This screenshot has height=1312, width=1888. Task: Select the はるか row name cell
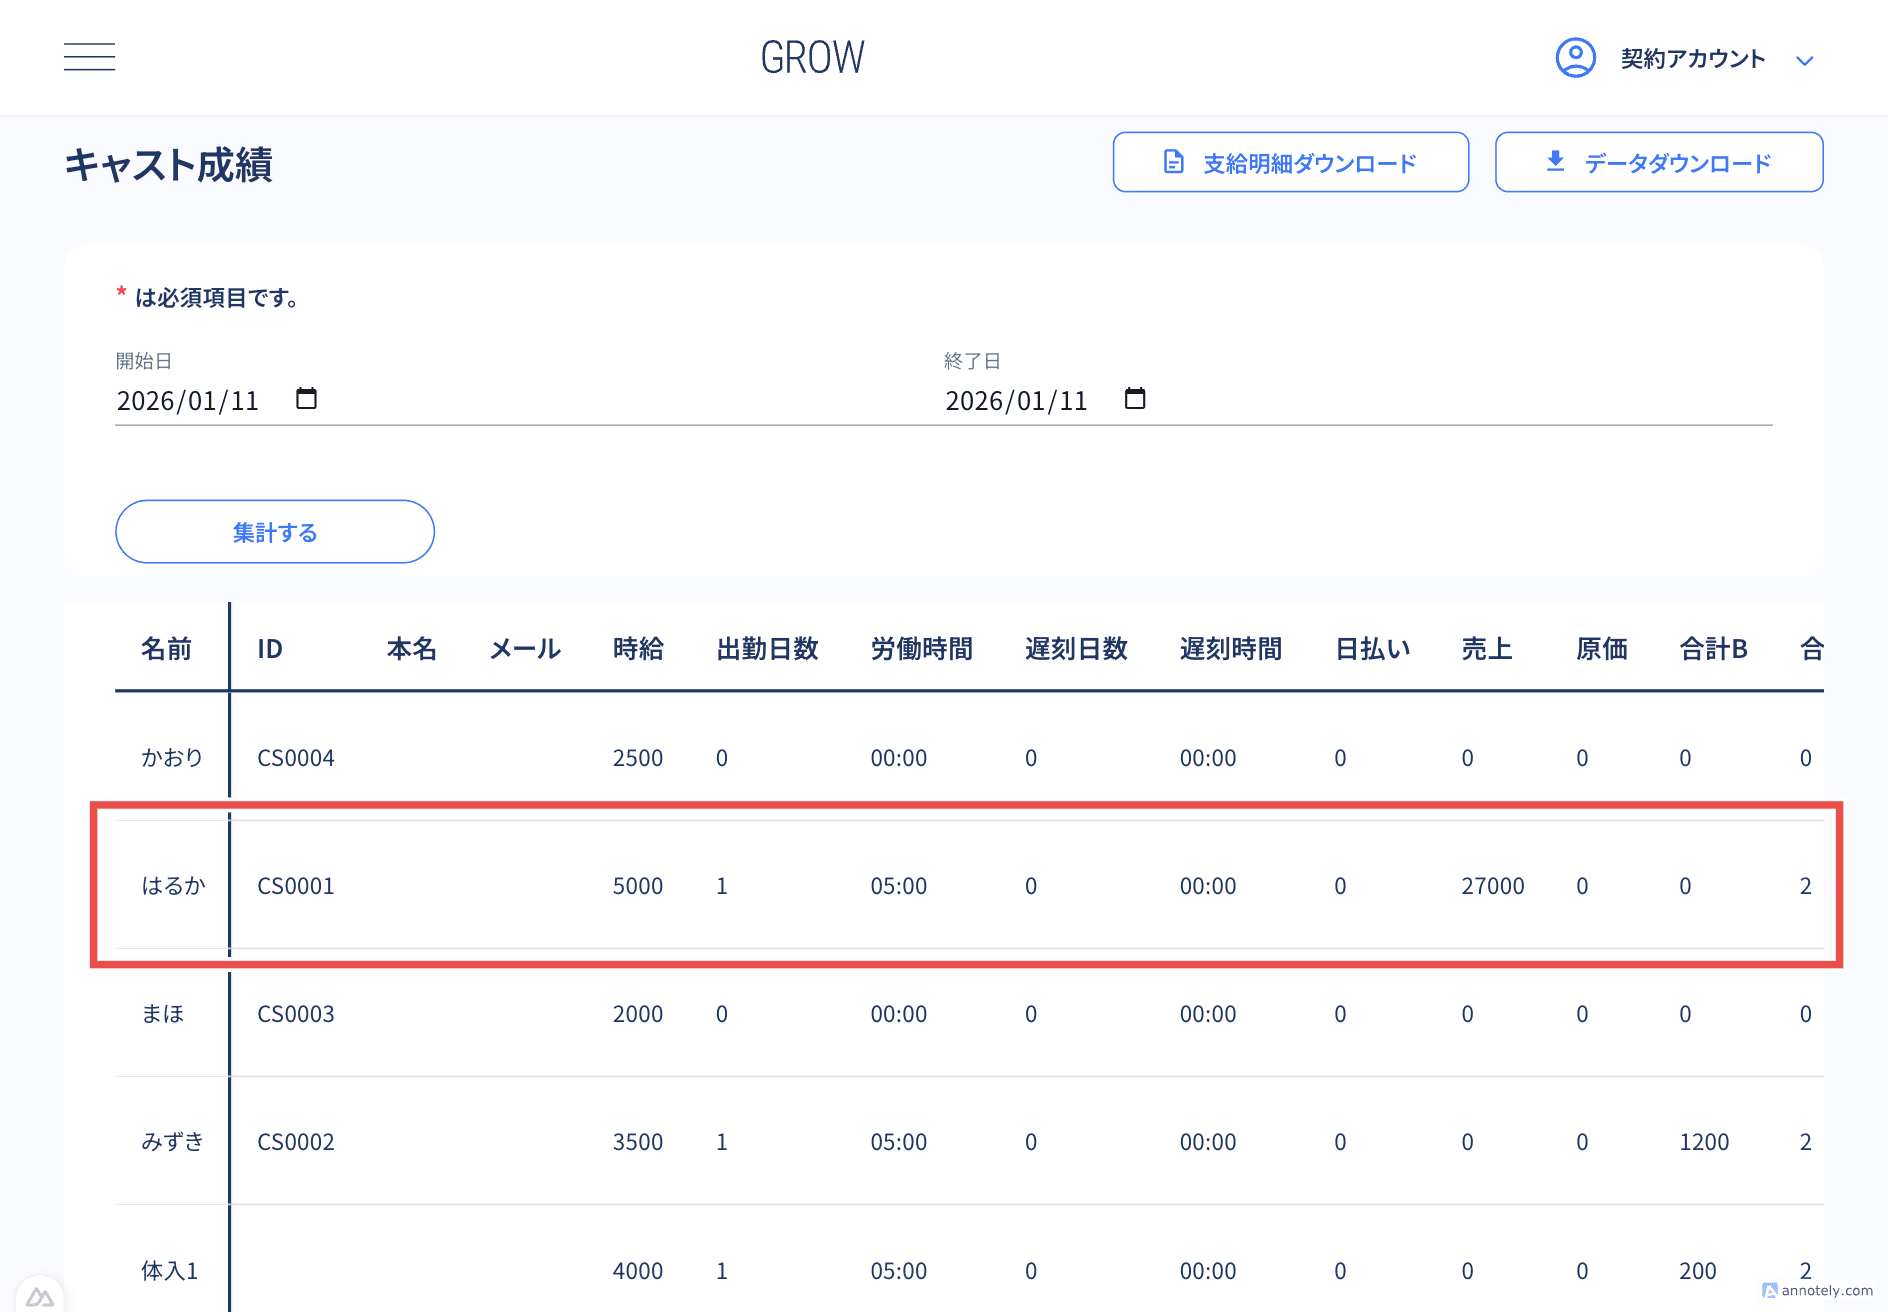click(173, 886)
